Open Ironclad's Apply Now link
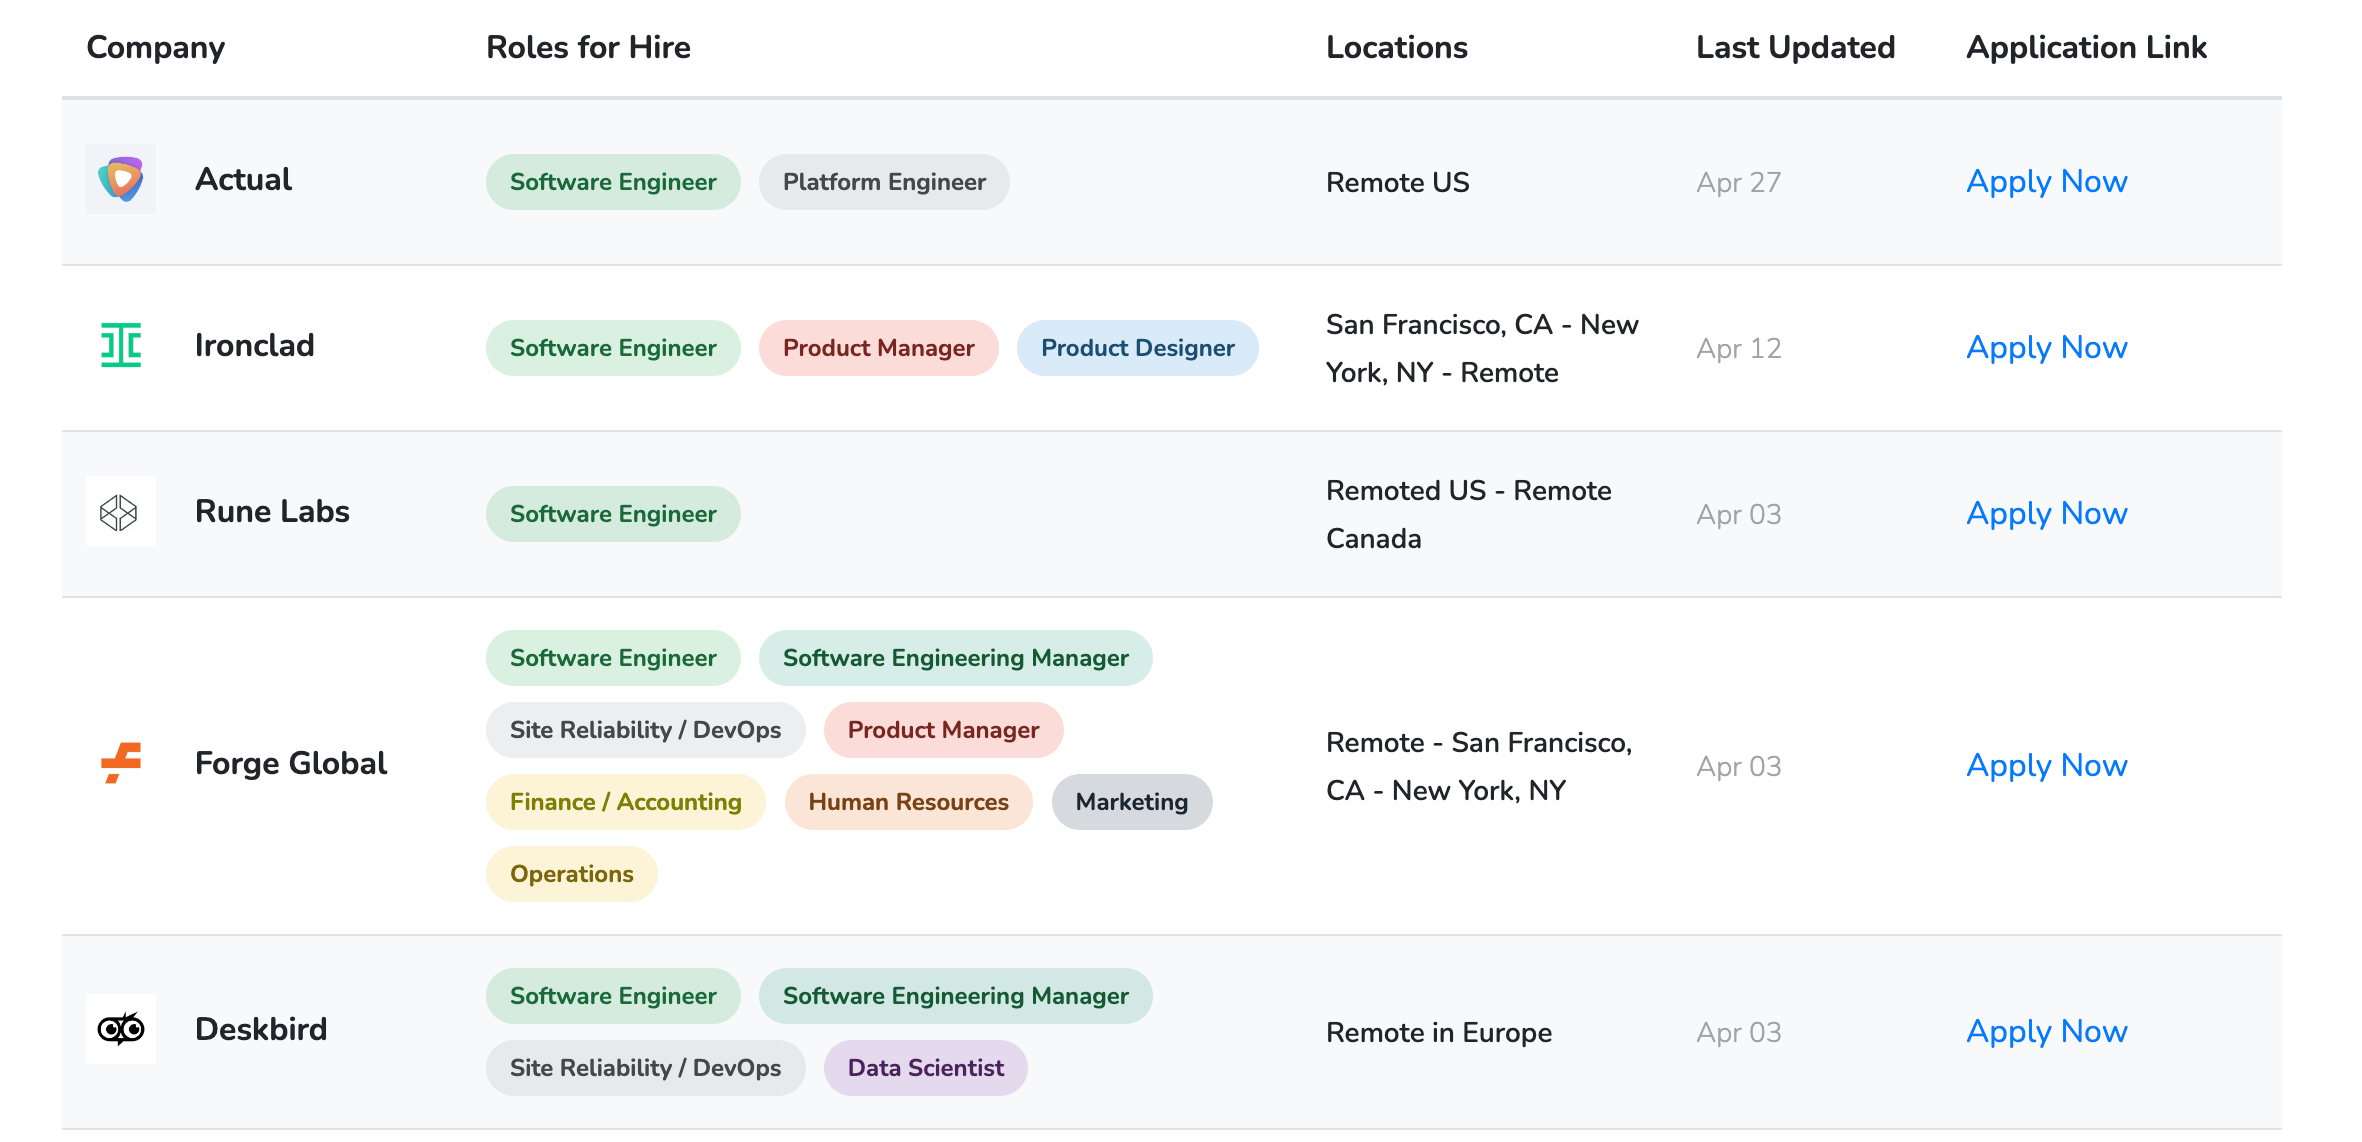This screenshot has width=2362, height=1142. tap(2046, 347)
